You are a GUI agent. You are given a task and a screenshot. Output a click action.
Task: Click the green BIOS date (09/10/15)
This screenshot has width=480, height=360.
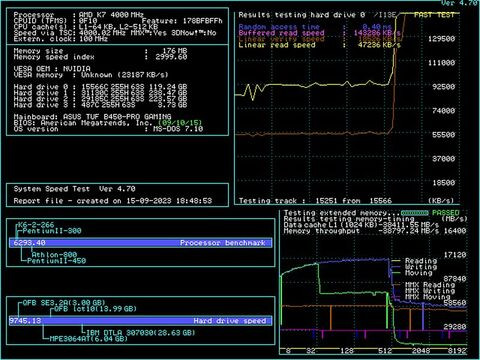(180, 123)
